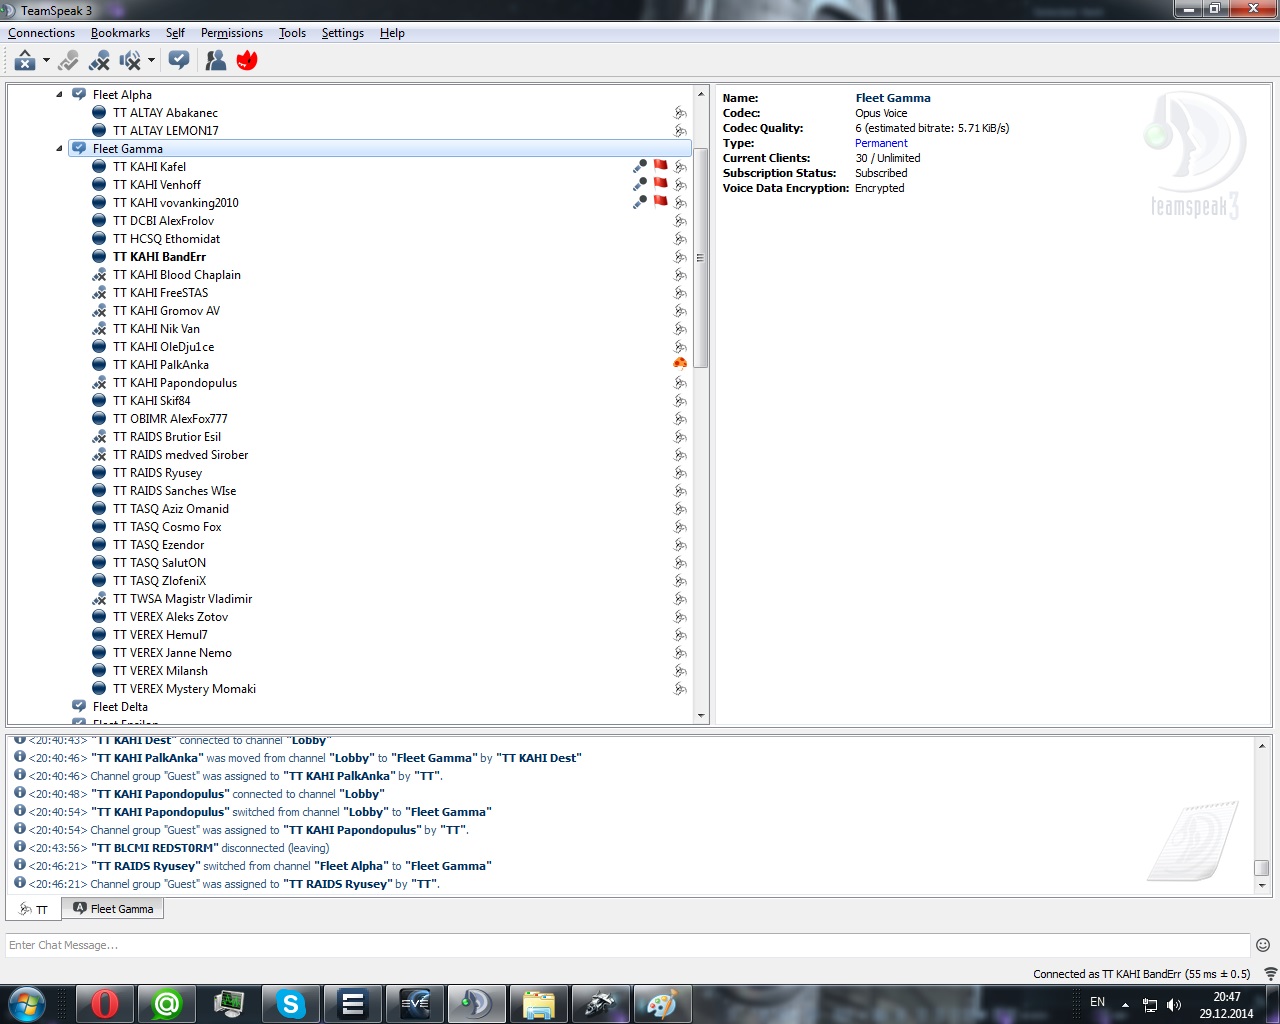The height and width of the screenshot is (1024, 1280).
Task: Select user TT HCSQ Ethomidat
Action: [x=166, y=239]
